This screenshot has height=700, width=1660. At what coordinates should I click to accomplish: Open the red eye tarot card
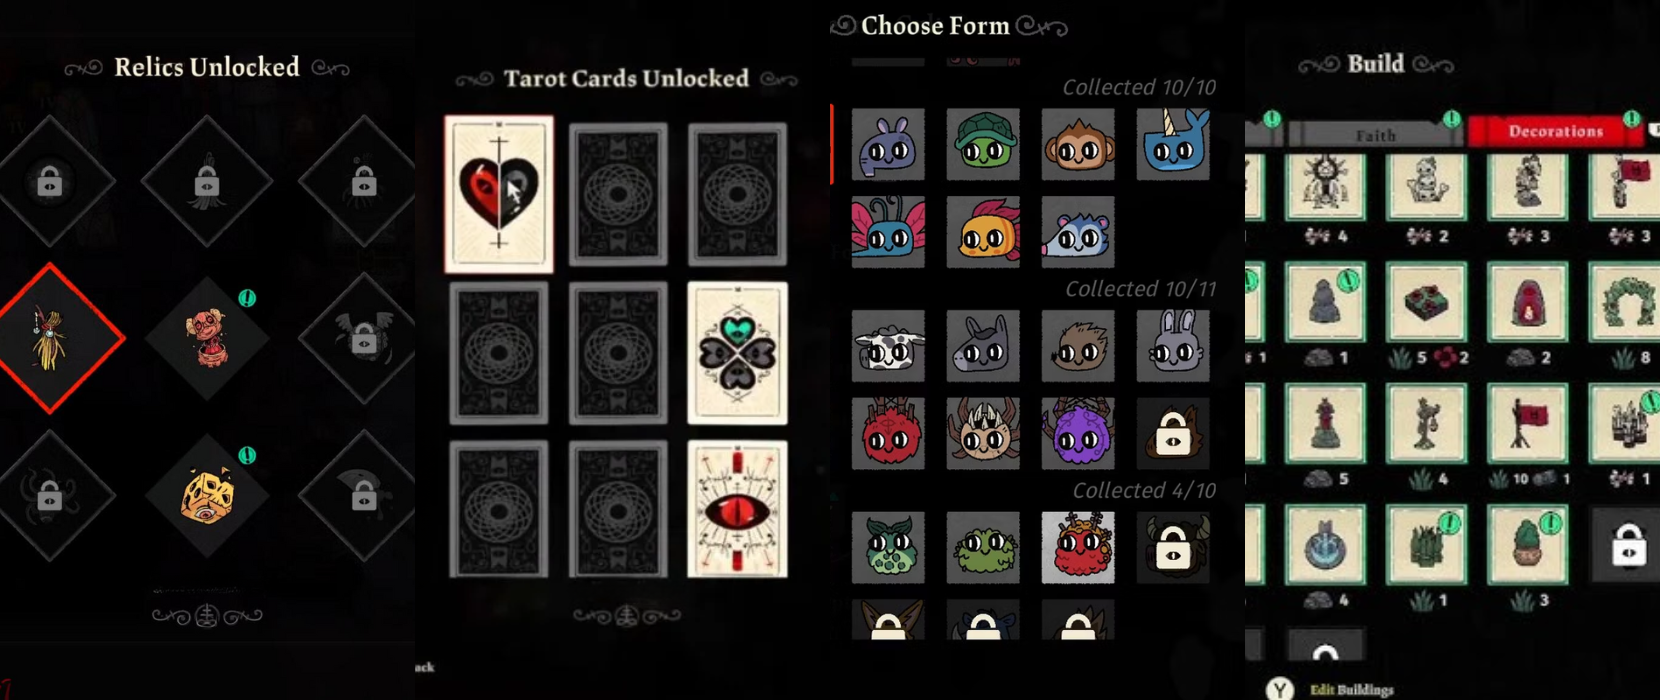coord(737,509)
